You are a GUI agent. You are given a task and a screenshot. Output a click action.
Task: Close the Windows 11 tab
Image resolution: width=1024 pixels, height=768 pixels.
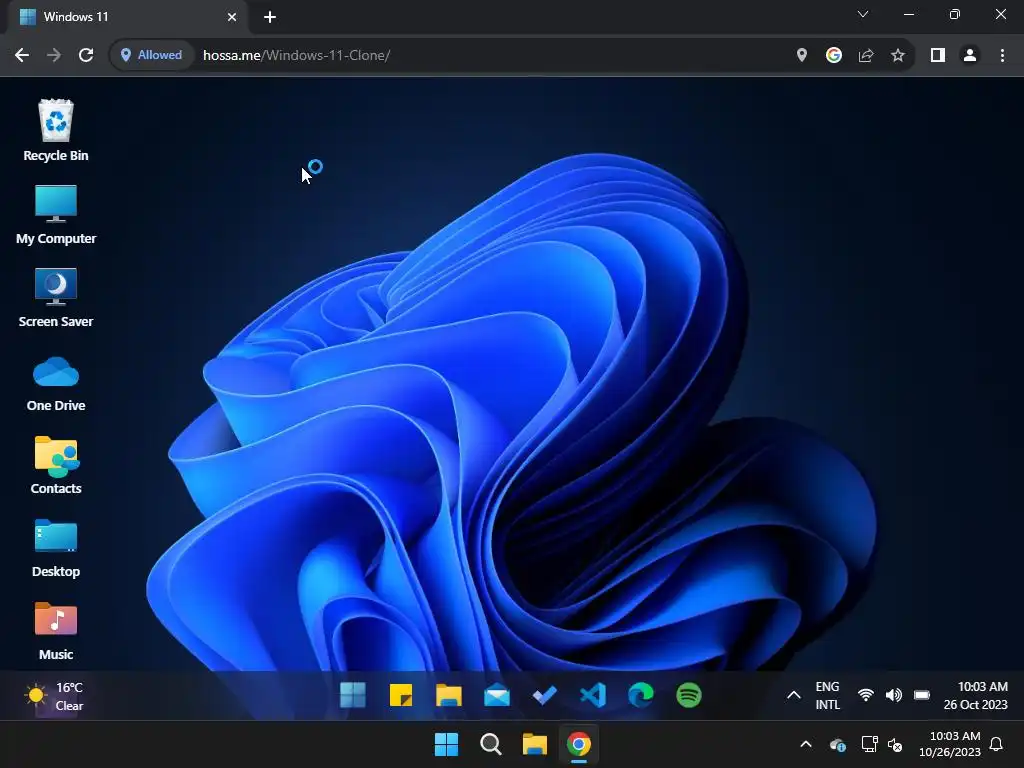232,17
